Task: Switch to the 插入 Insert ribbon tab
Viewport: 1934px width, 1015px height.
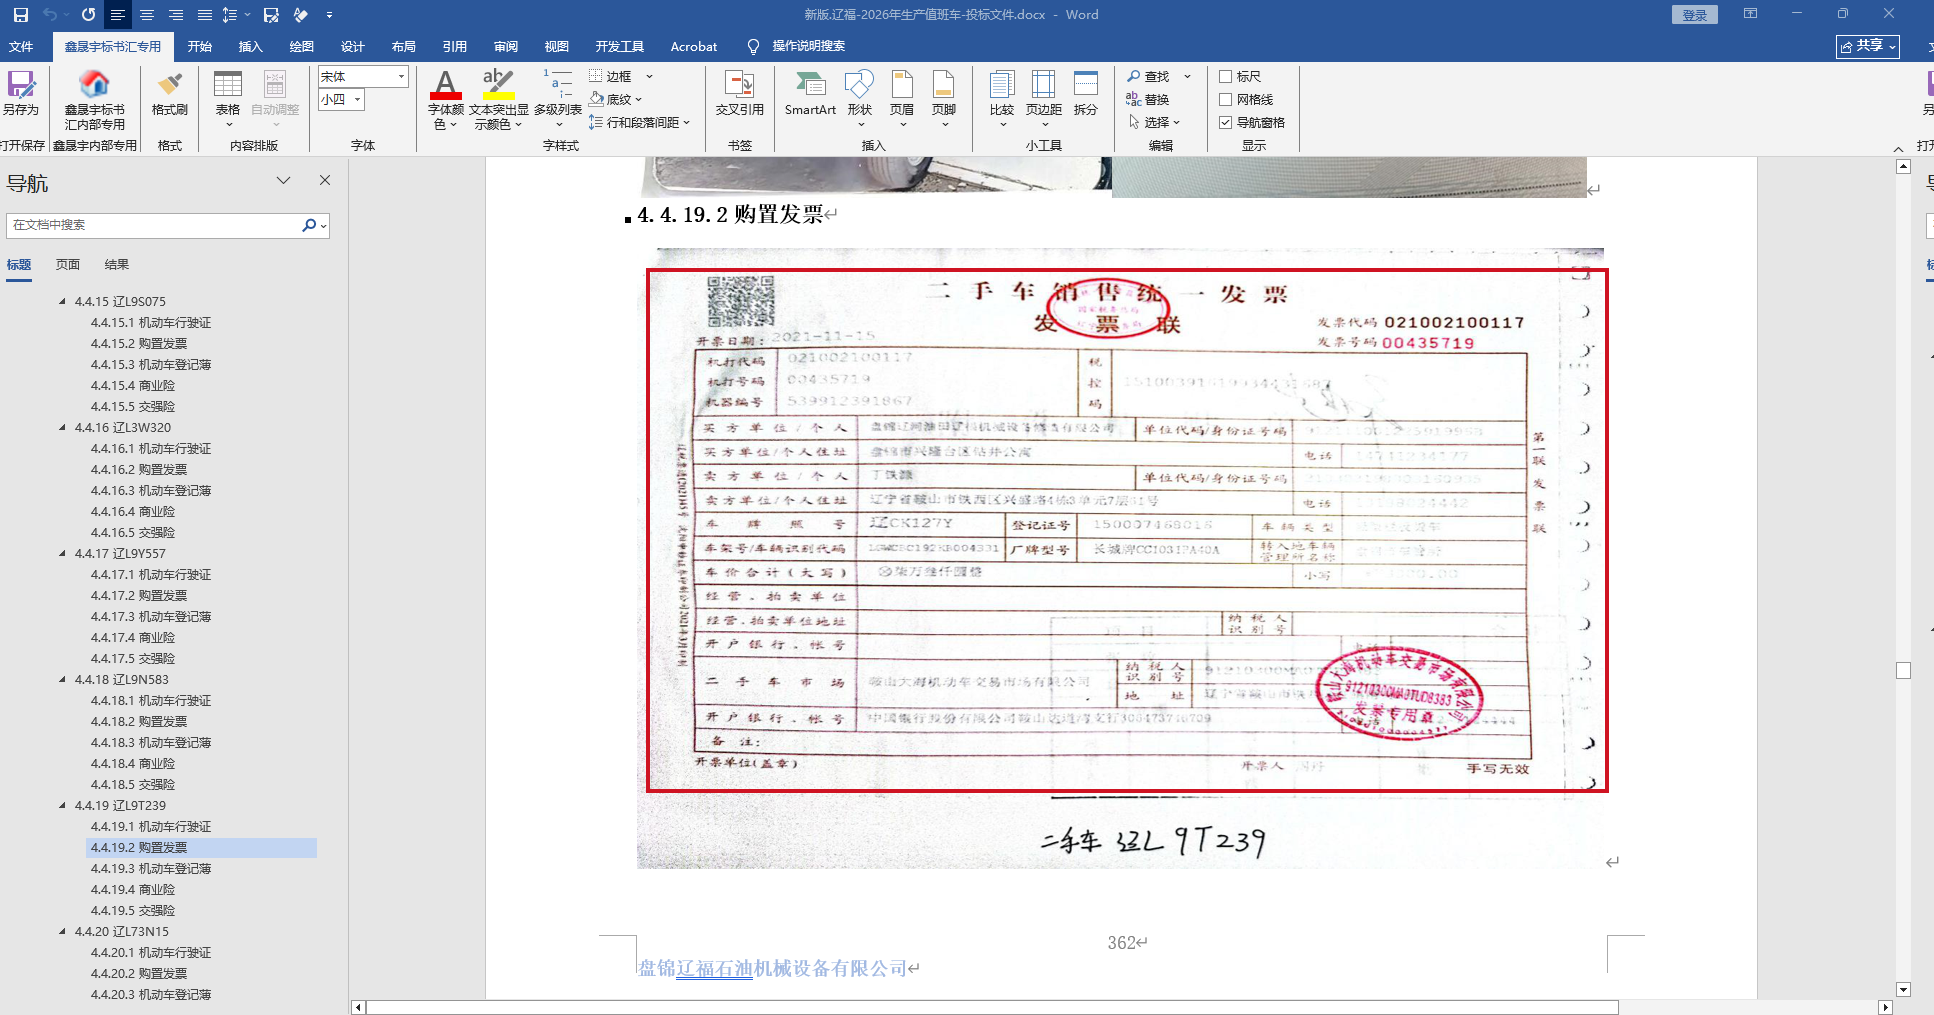Action: 250,46
